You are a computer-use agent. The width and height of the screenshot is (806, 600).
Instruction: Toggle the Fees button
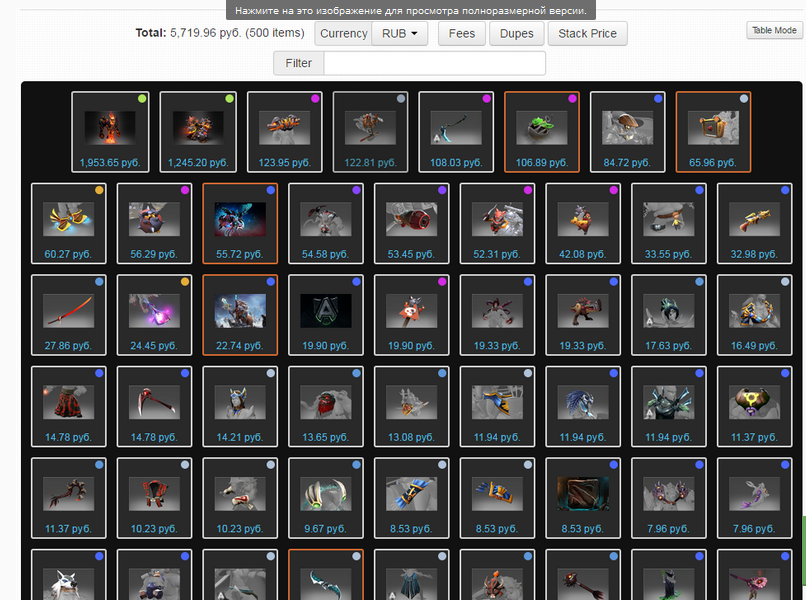(462, 33)
